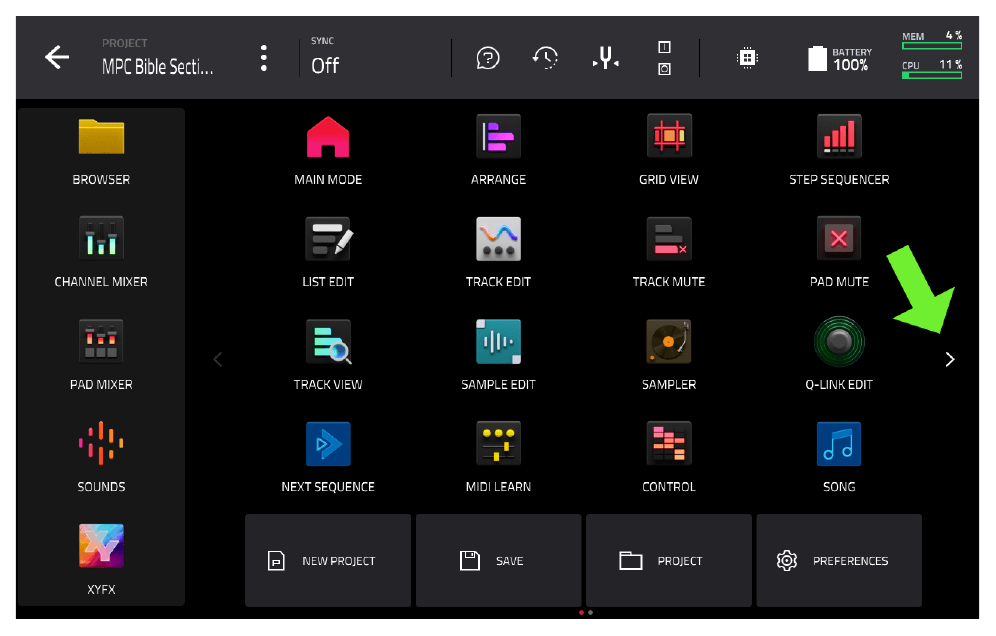Open the Sampler mode icon

pyautogui.click(x=668, y=342)
